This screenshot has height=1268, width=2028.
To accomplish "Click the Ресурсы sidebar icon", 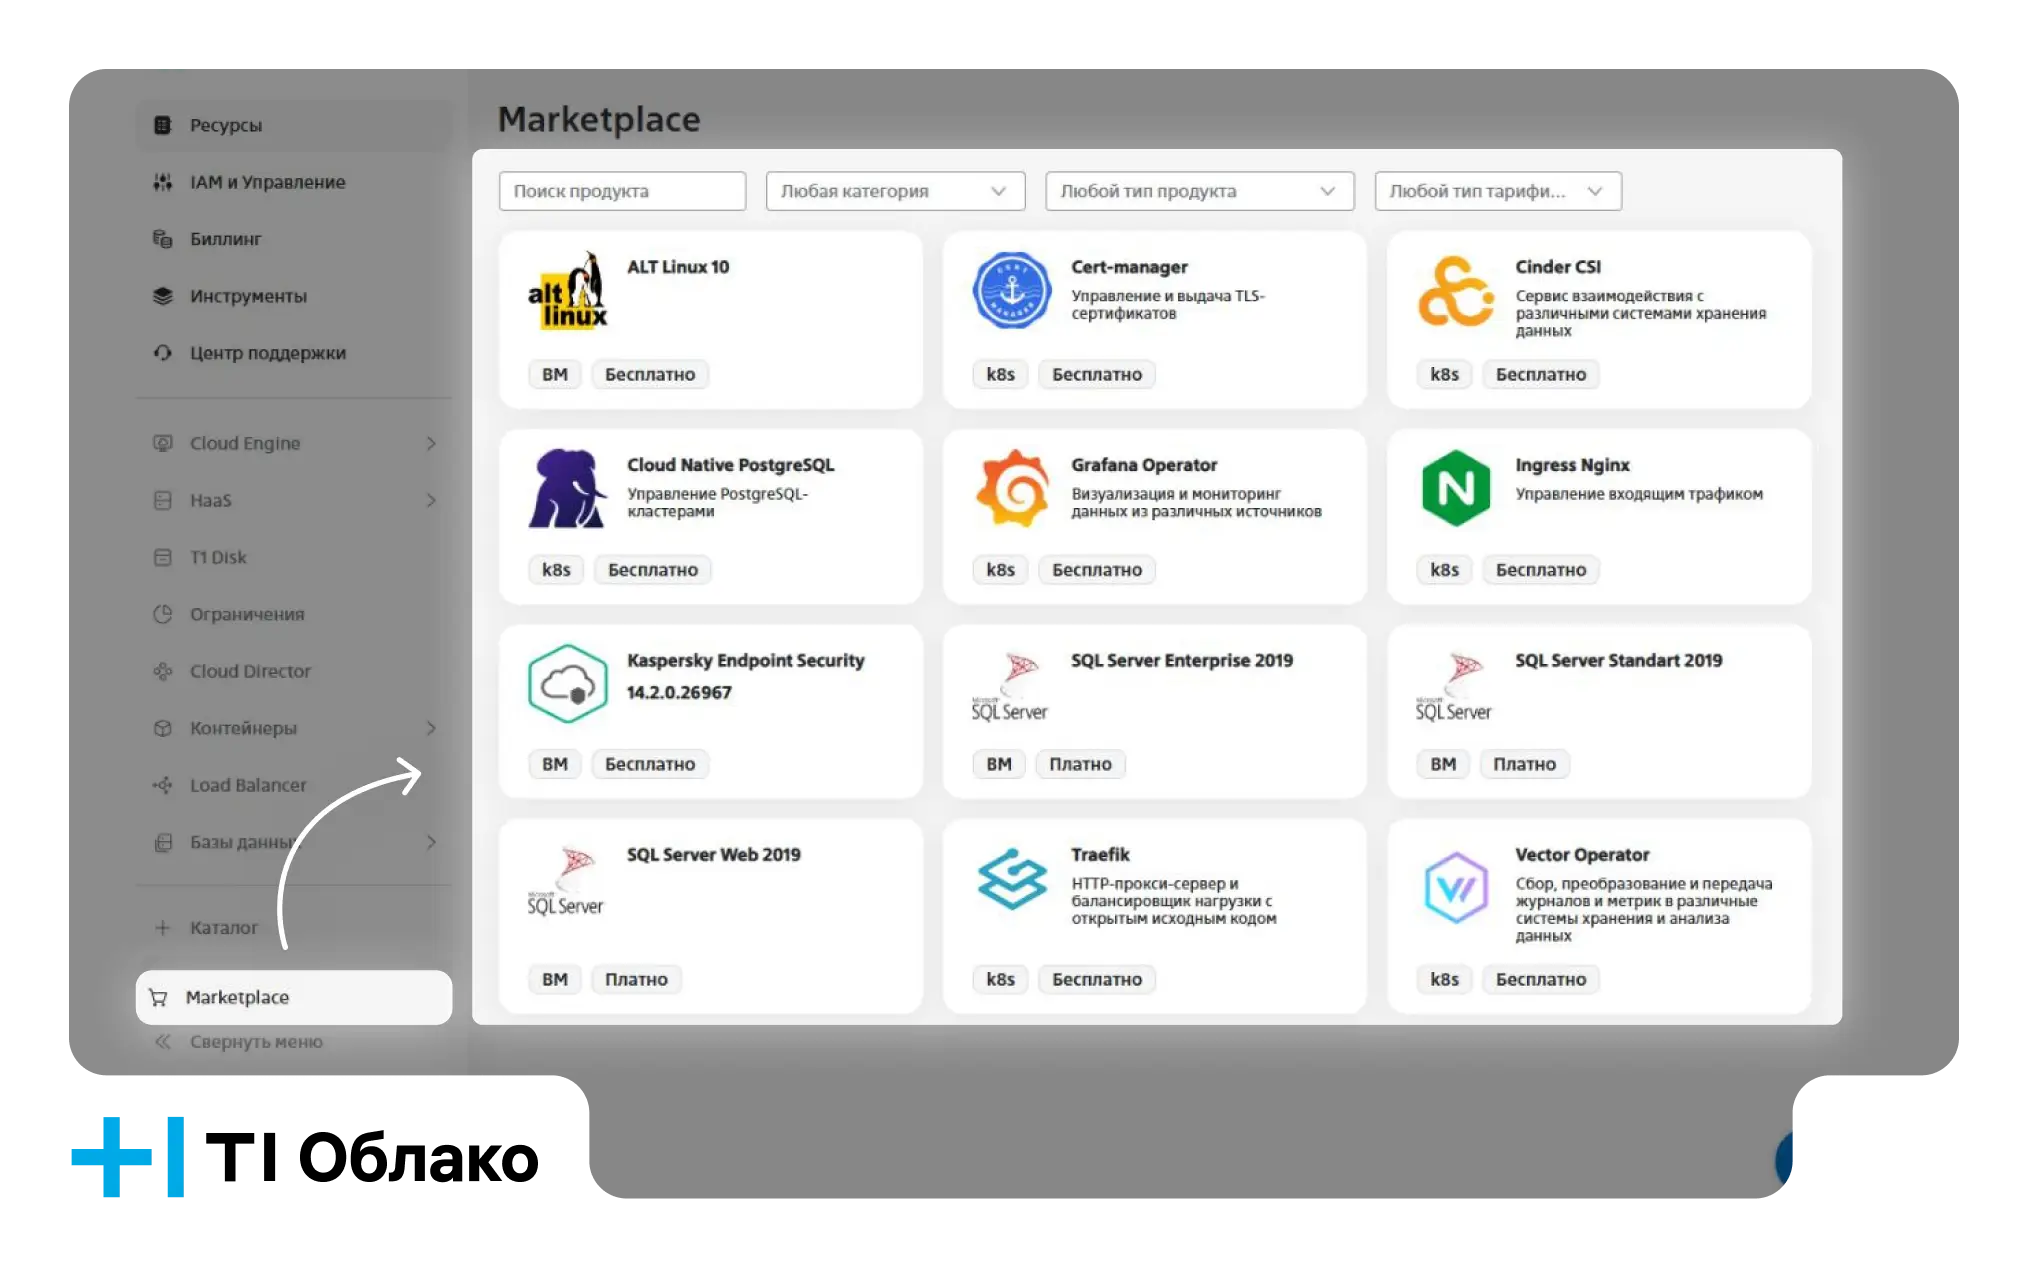I will (162, 125).
